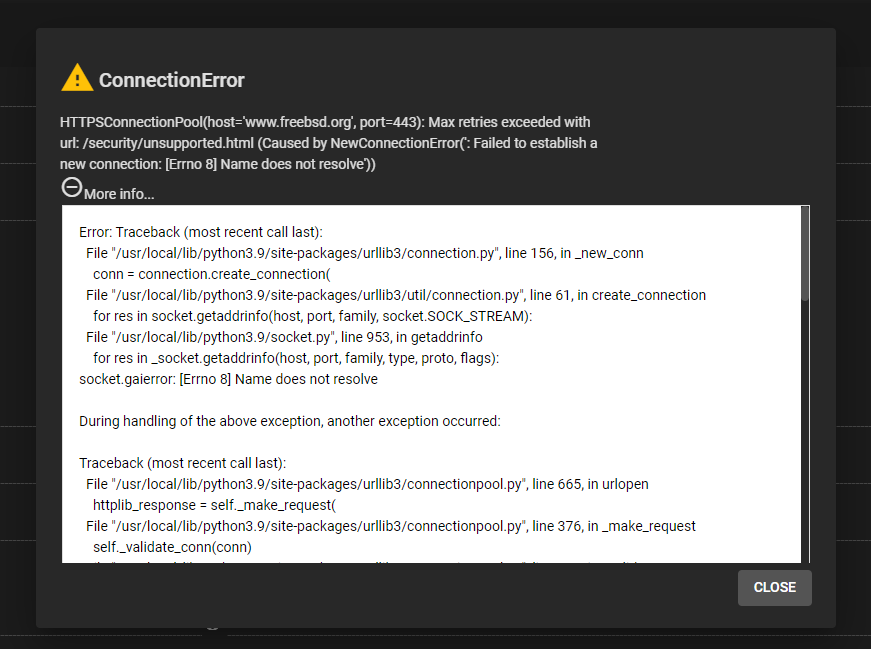Click the 'Error: Traceback (most recent call last)' line
This screenshot has height=649, width=871.
pos(201,232)
